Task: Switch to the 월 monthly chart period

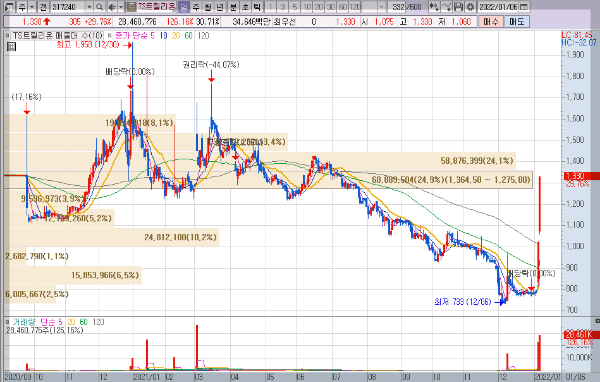Action: click(x=208, y=7)
